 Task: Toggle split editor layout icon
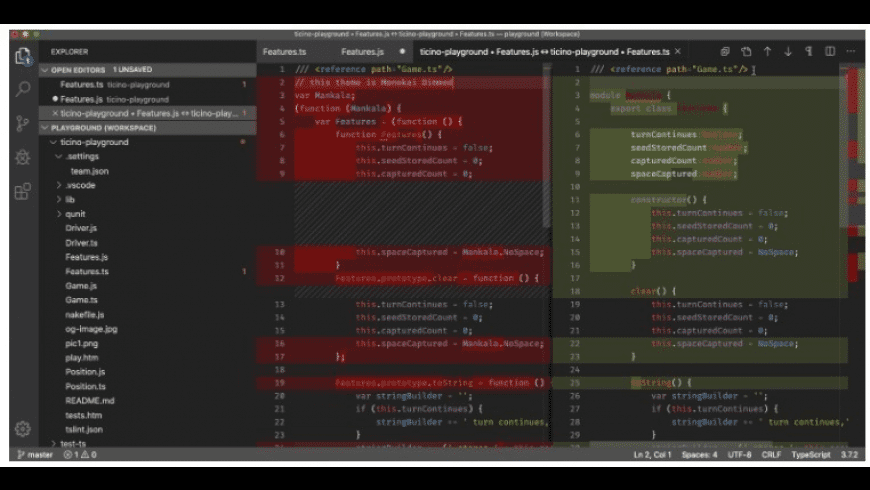coord(830,51)
